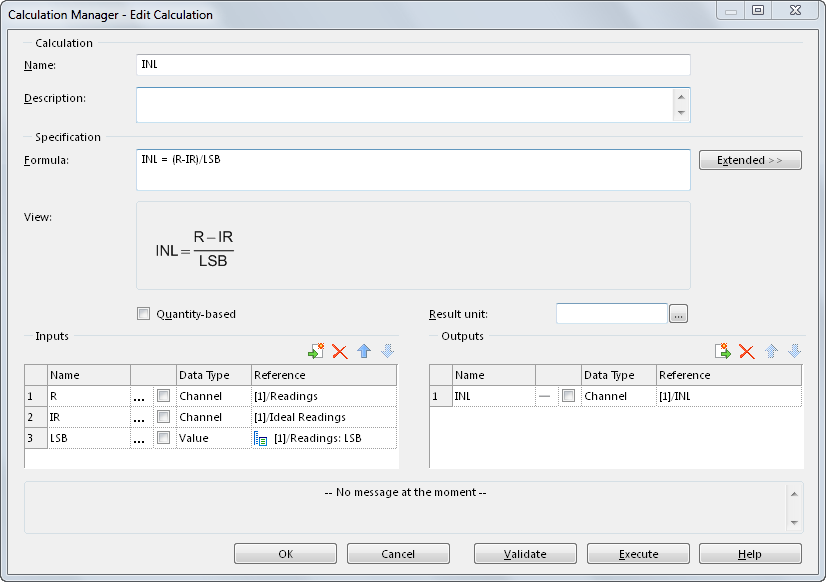The width and height of the screenshot is (826, 582).
Task: Enable the Quantity-based checkbox
Action: [143, 314]
